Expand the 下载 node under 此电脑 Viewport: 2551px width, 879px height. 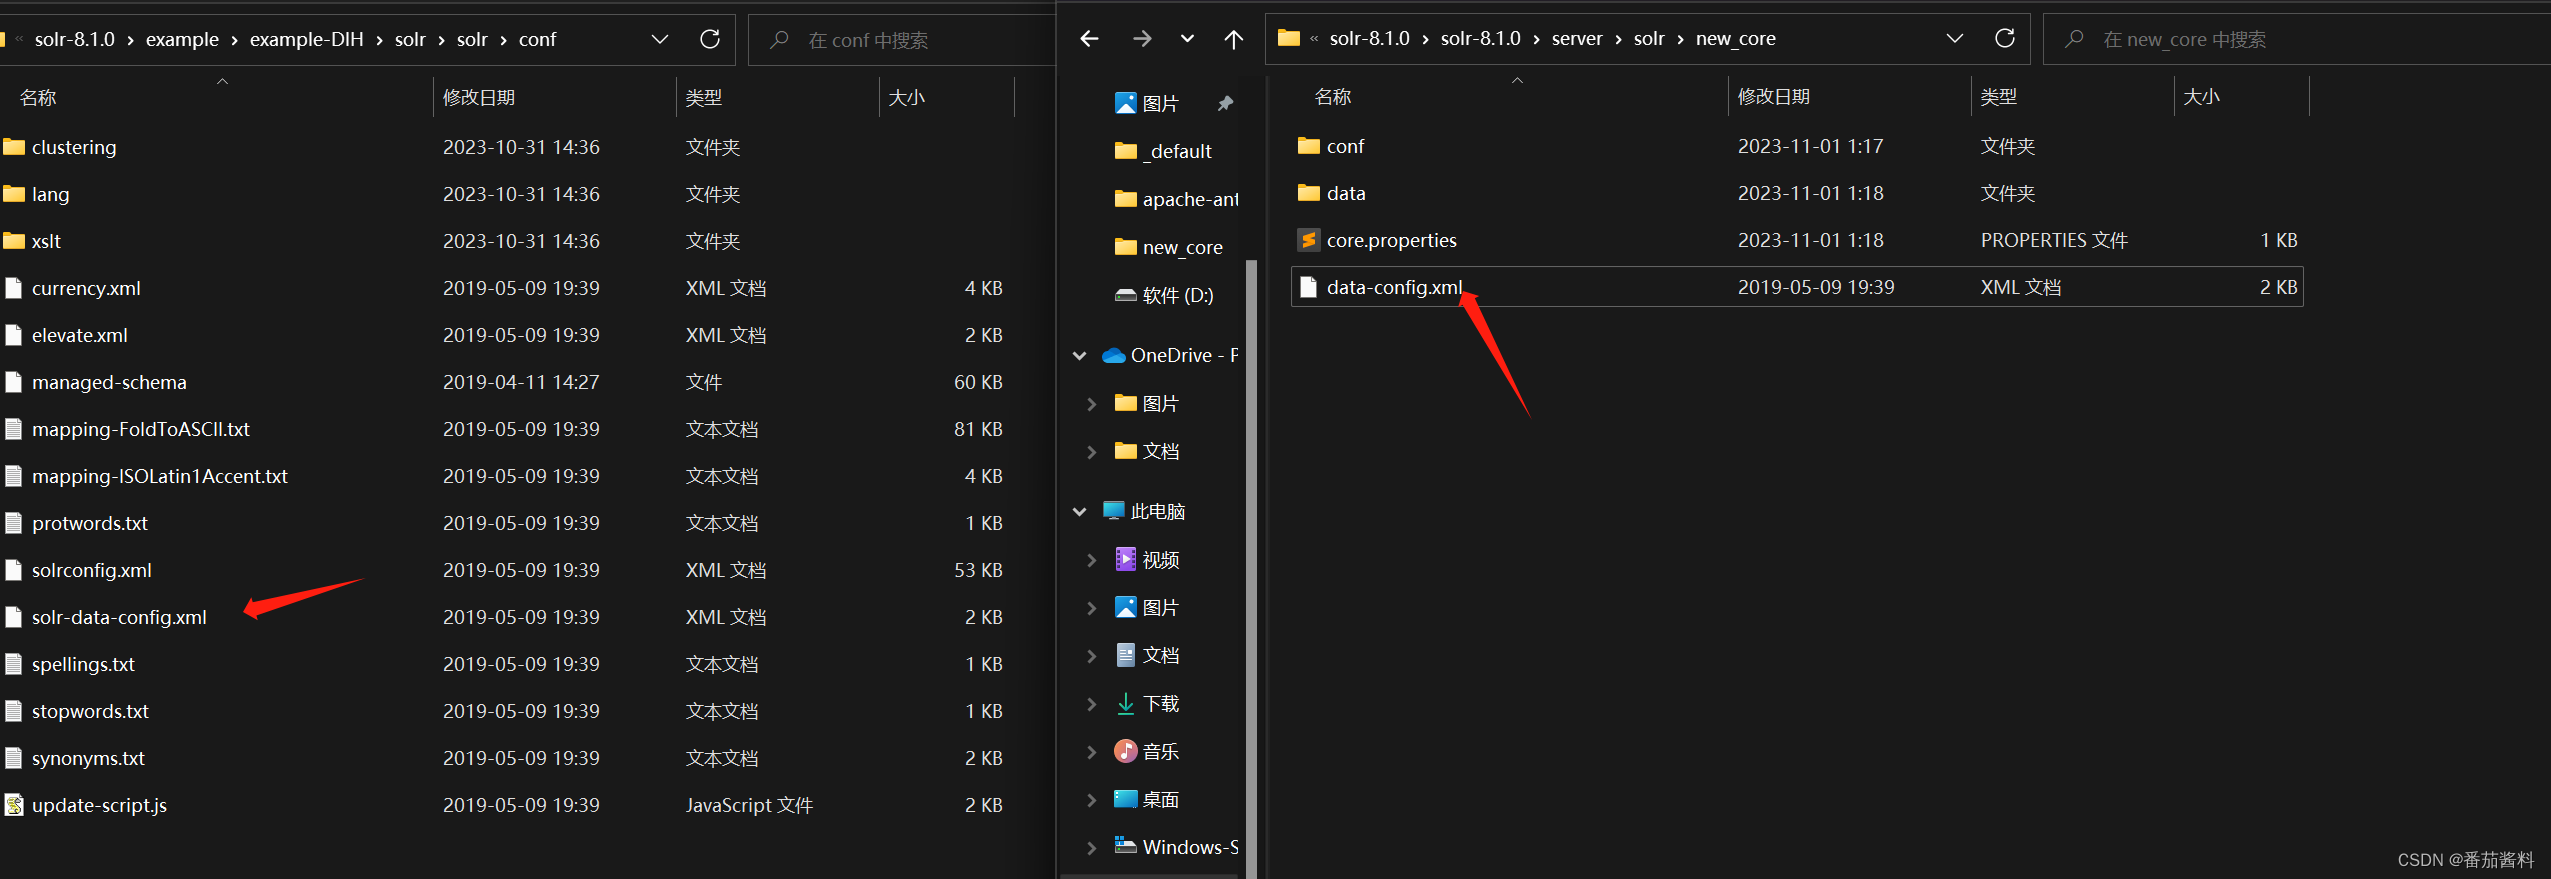(1092, 704)
